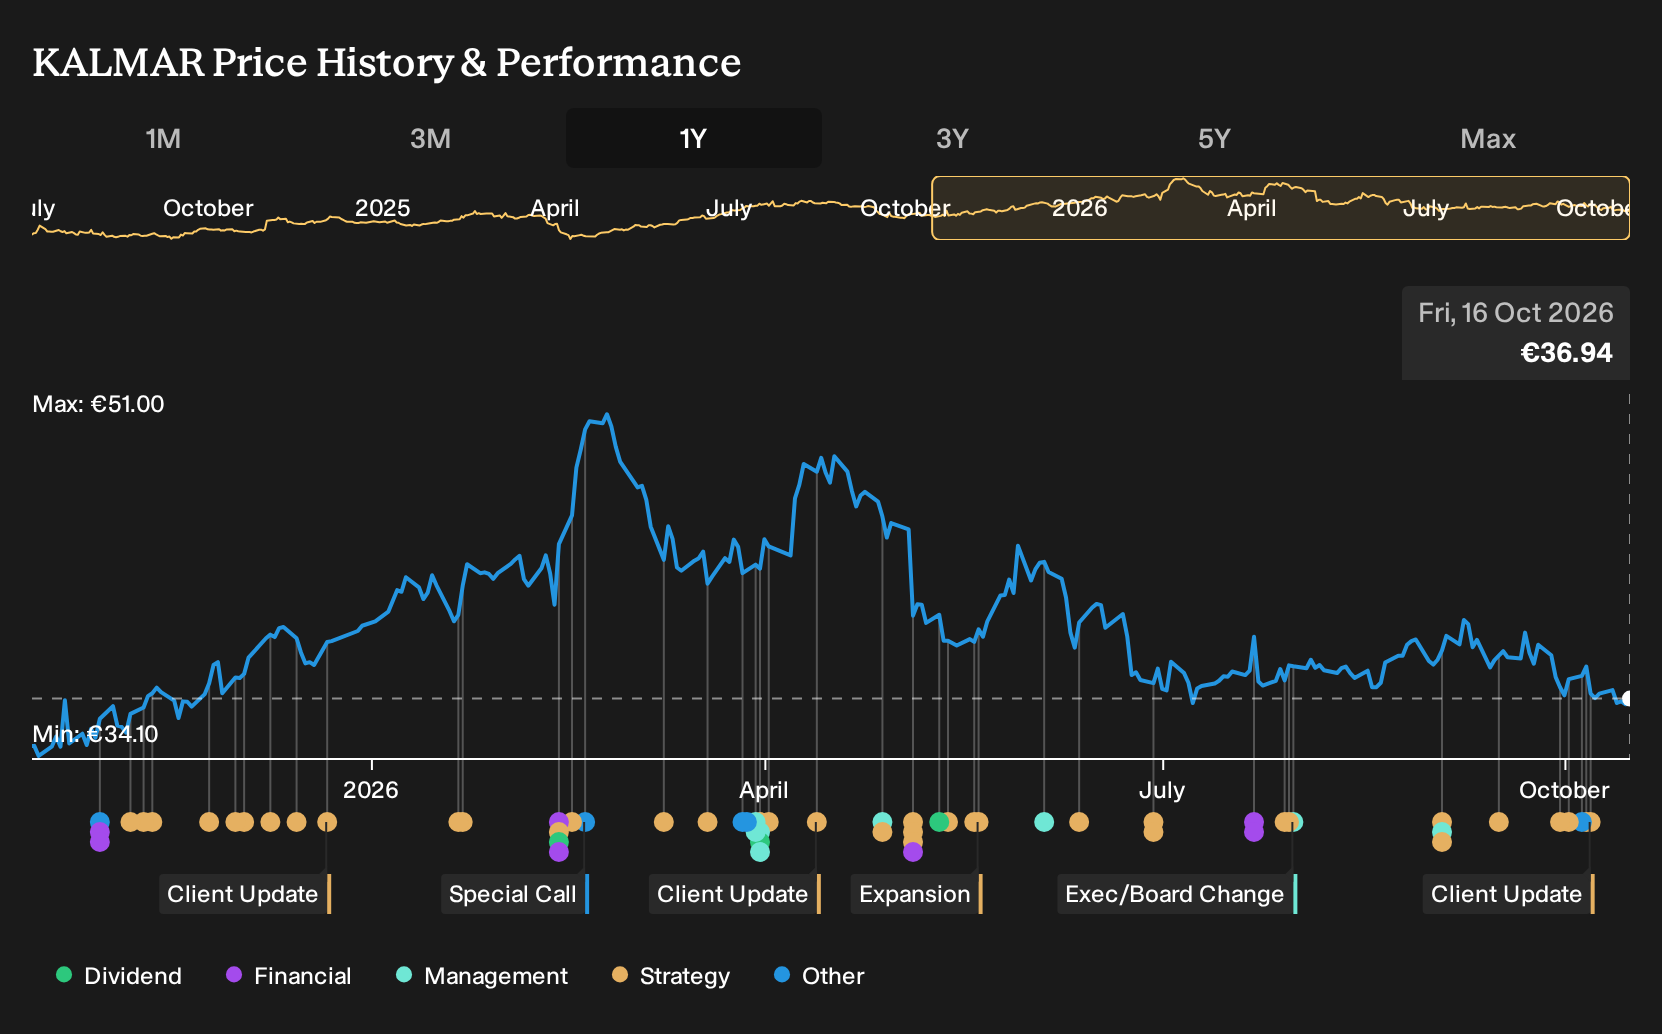Select the 3M time range tab
Image resolution: width=1662 pixels, height=1034 pixels.
[430, 138]
